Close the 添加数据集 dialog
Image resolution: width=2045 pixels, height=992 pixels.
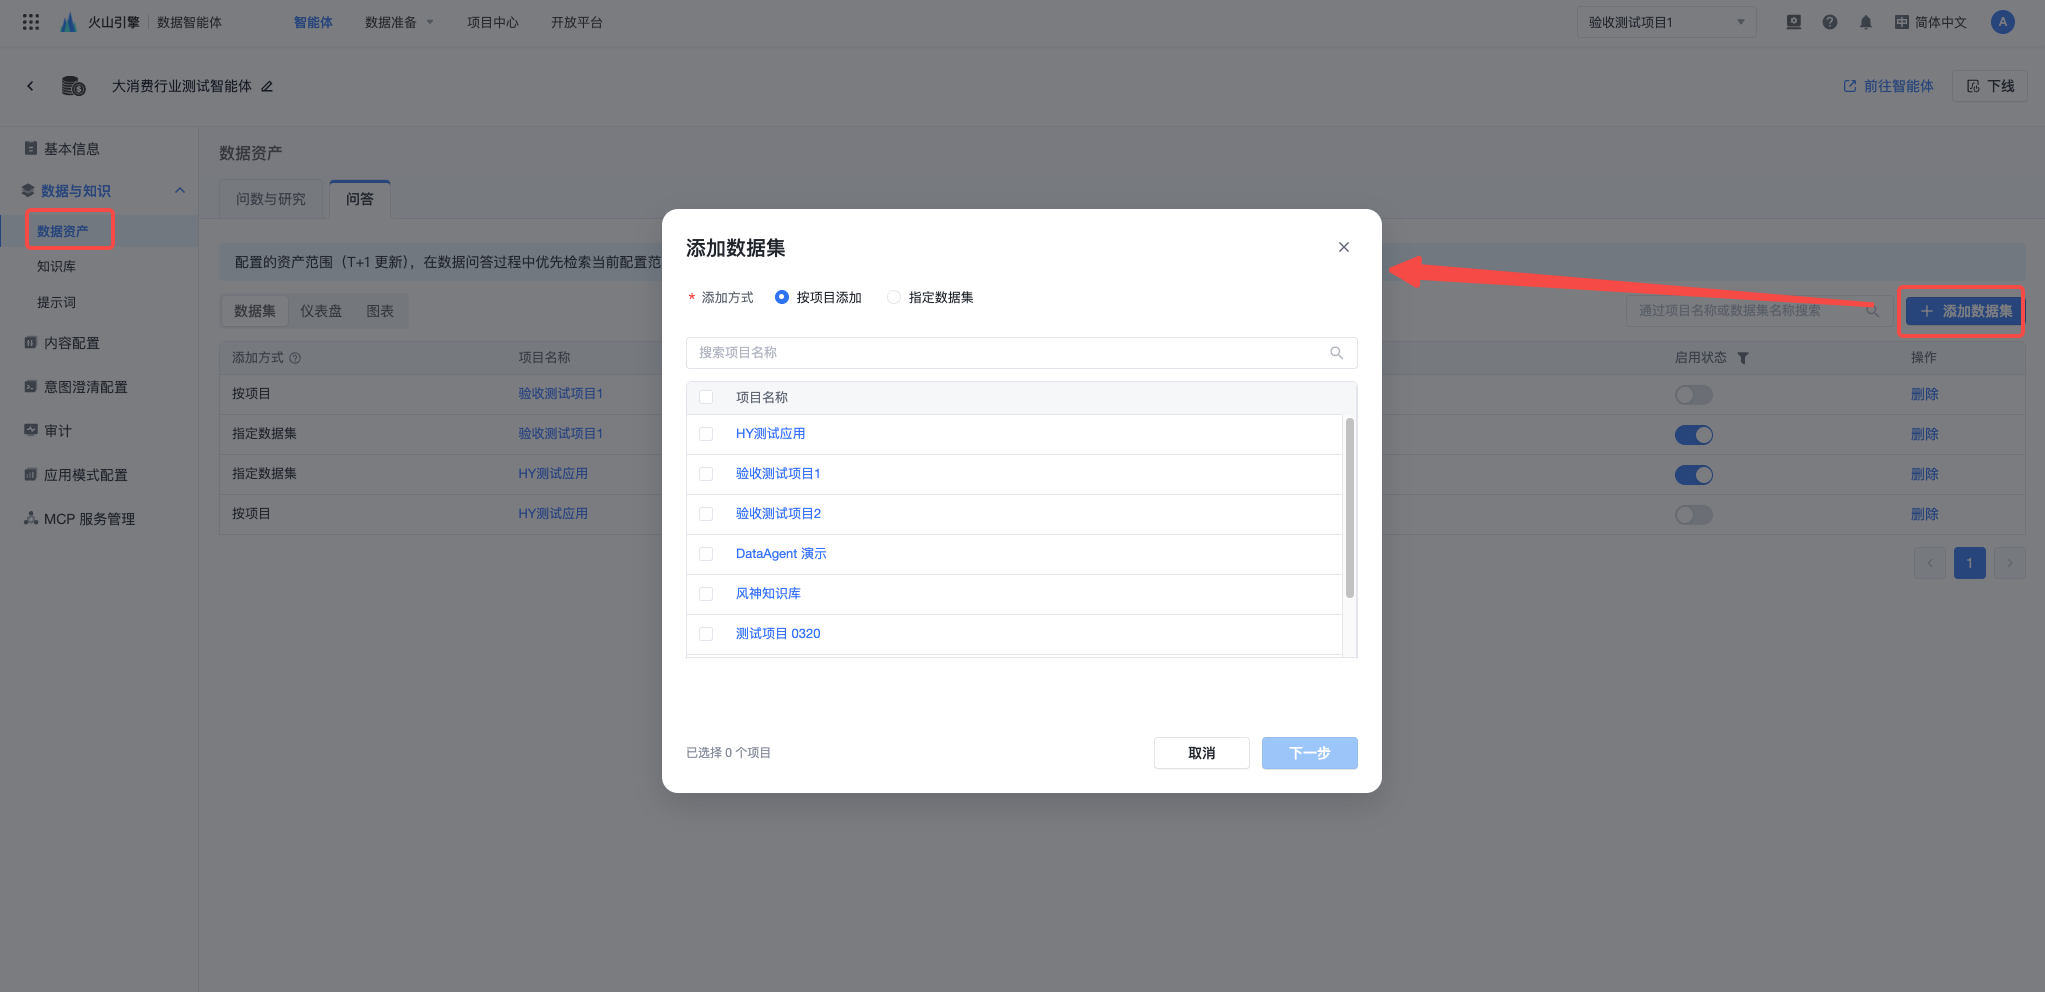(x=1344, y=247)
